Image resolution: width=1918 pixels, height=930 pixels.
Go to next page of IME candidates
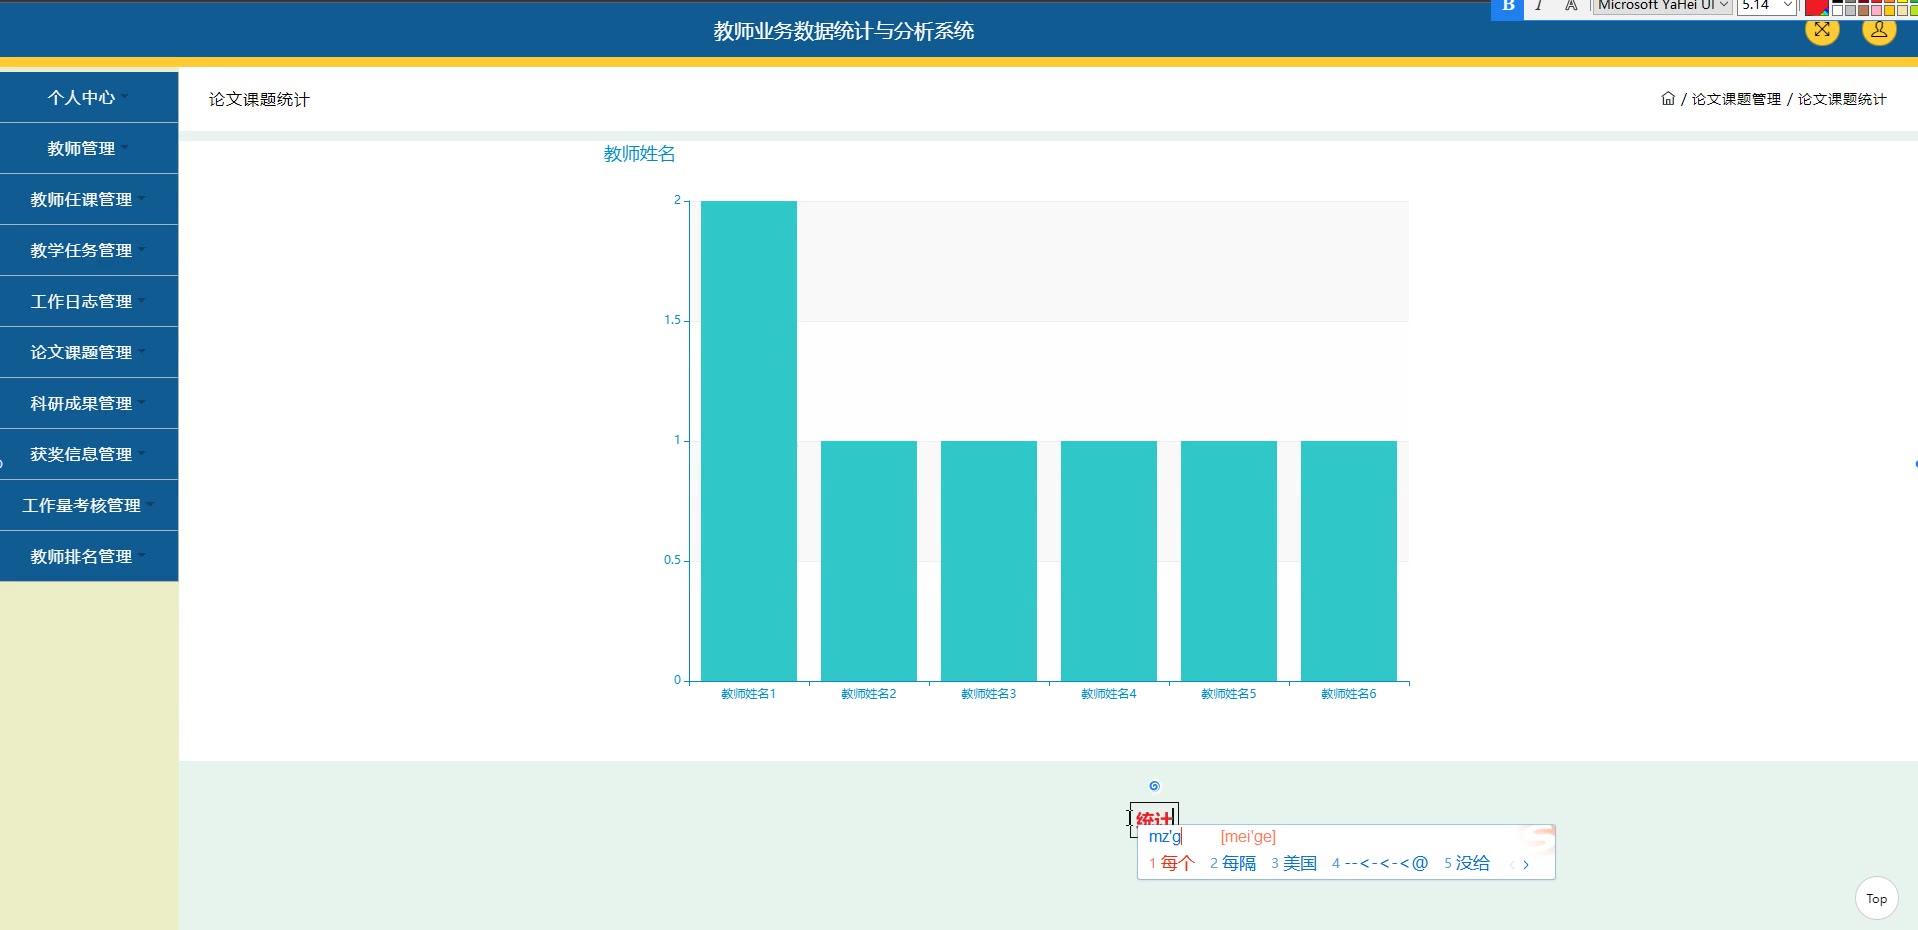tap(1526, 865)
